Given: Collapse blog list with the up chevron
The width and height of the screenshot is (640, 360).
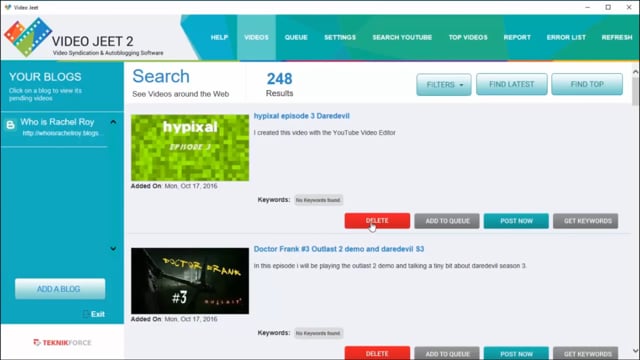Looking at the screenshot, I should (113, 122).
